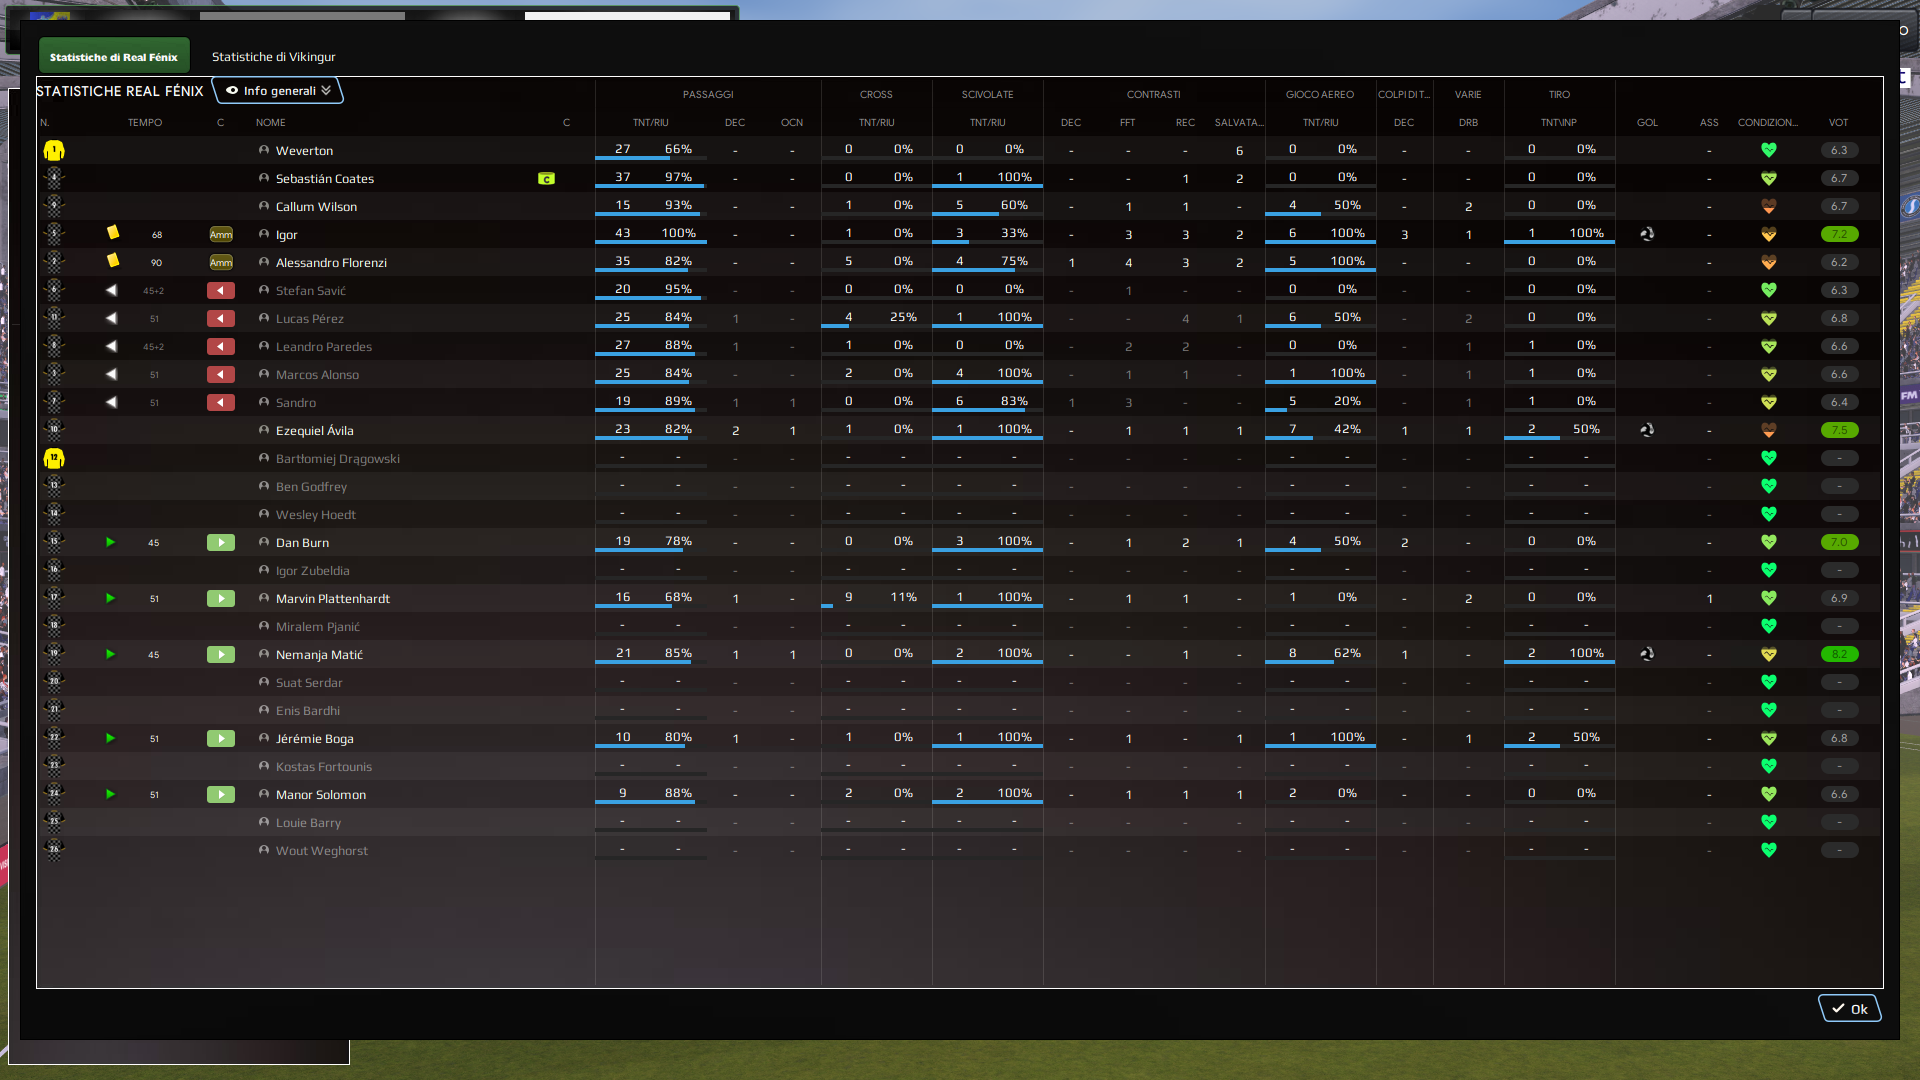Image resolution: width=1920 pixels, height=1080 pixels.
Task: Sort by the NOME column header
Action: 270,123
